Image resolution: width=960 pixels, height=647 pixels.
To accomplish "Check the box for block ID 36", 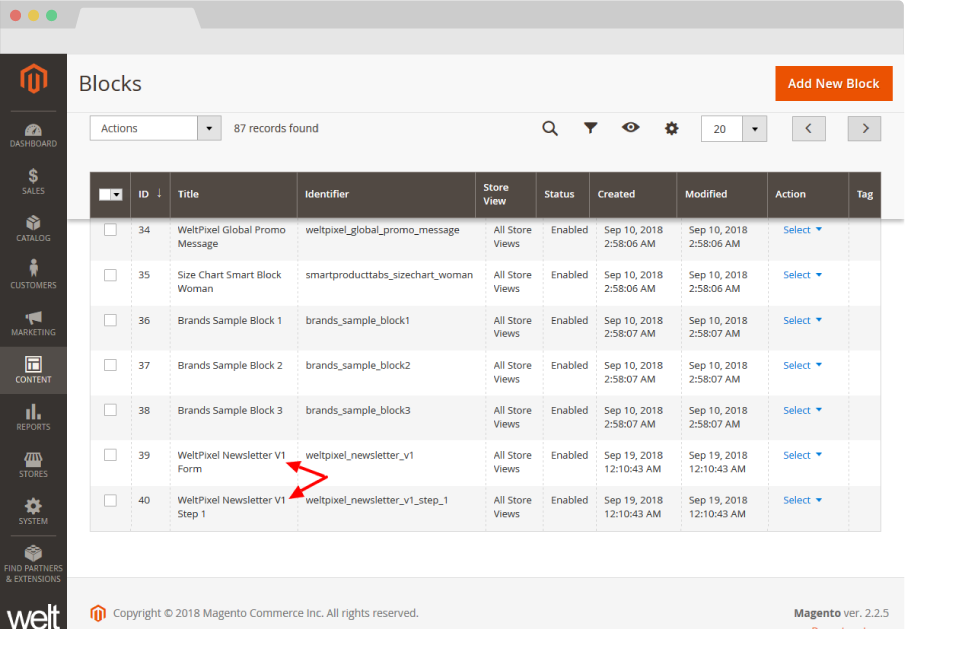I will click(110, 320).
